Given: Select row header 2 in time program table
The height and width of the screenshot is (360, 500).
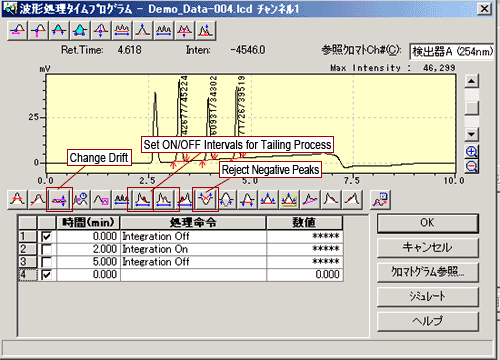Looking at the screenshot, I should click(27, 249).
